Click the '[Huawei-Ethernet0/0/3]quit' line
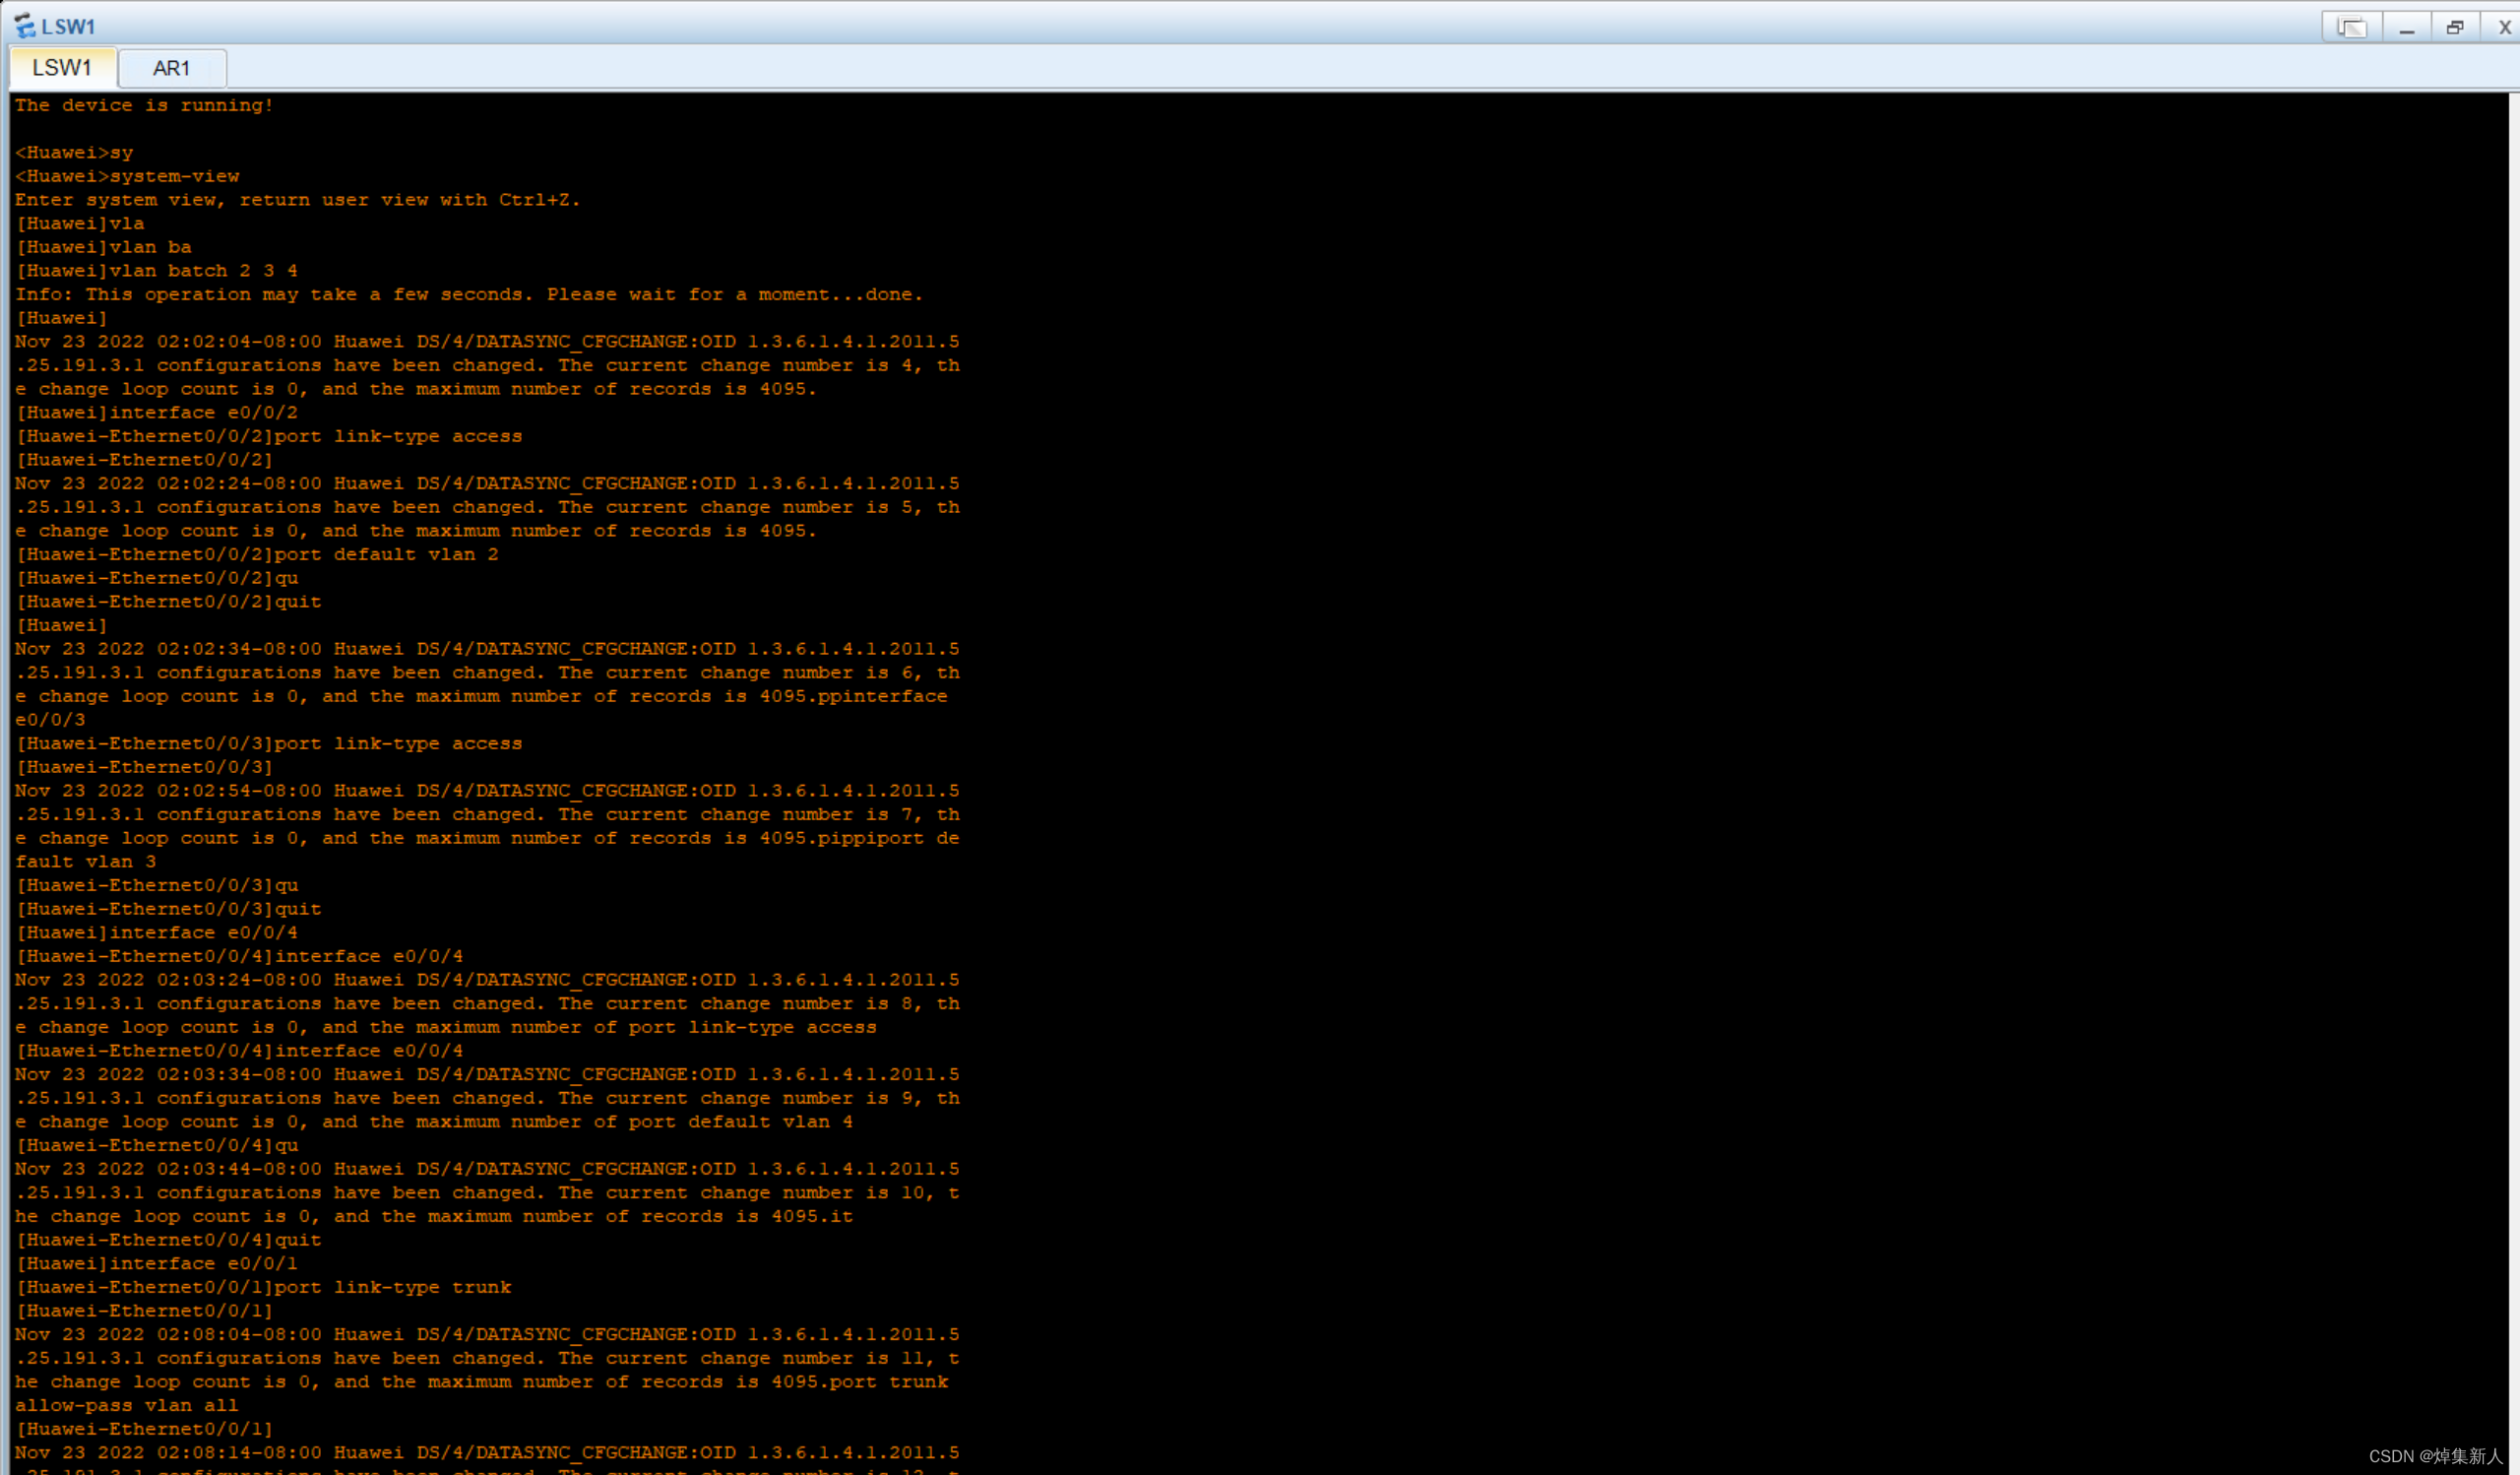Viewport: 2520px width, 1475px height. [x=168, y=910]
